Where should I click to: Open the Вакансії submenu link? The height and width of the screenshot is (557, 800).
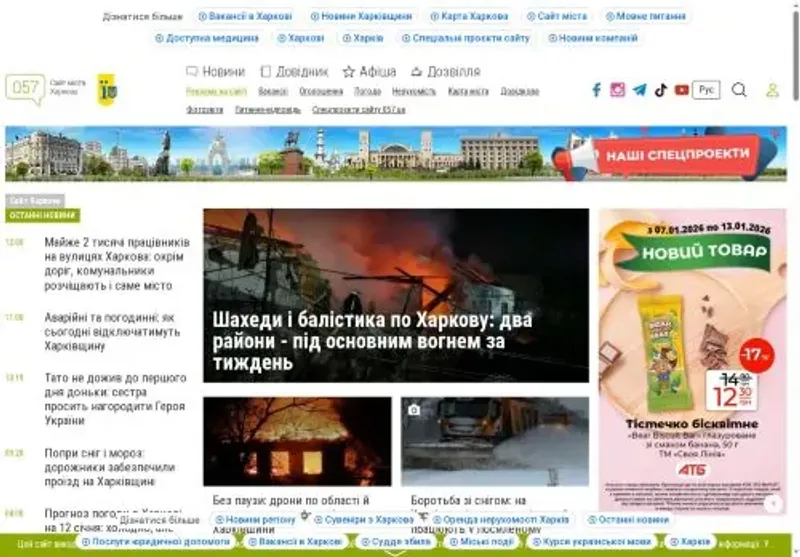[273, 91]
